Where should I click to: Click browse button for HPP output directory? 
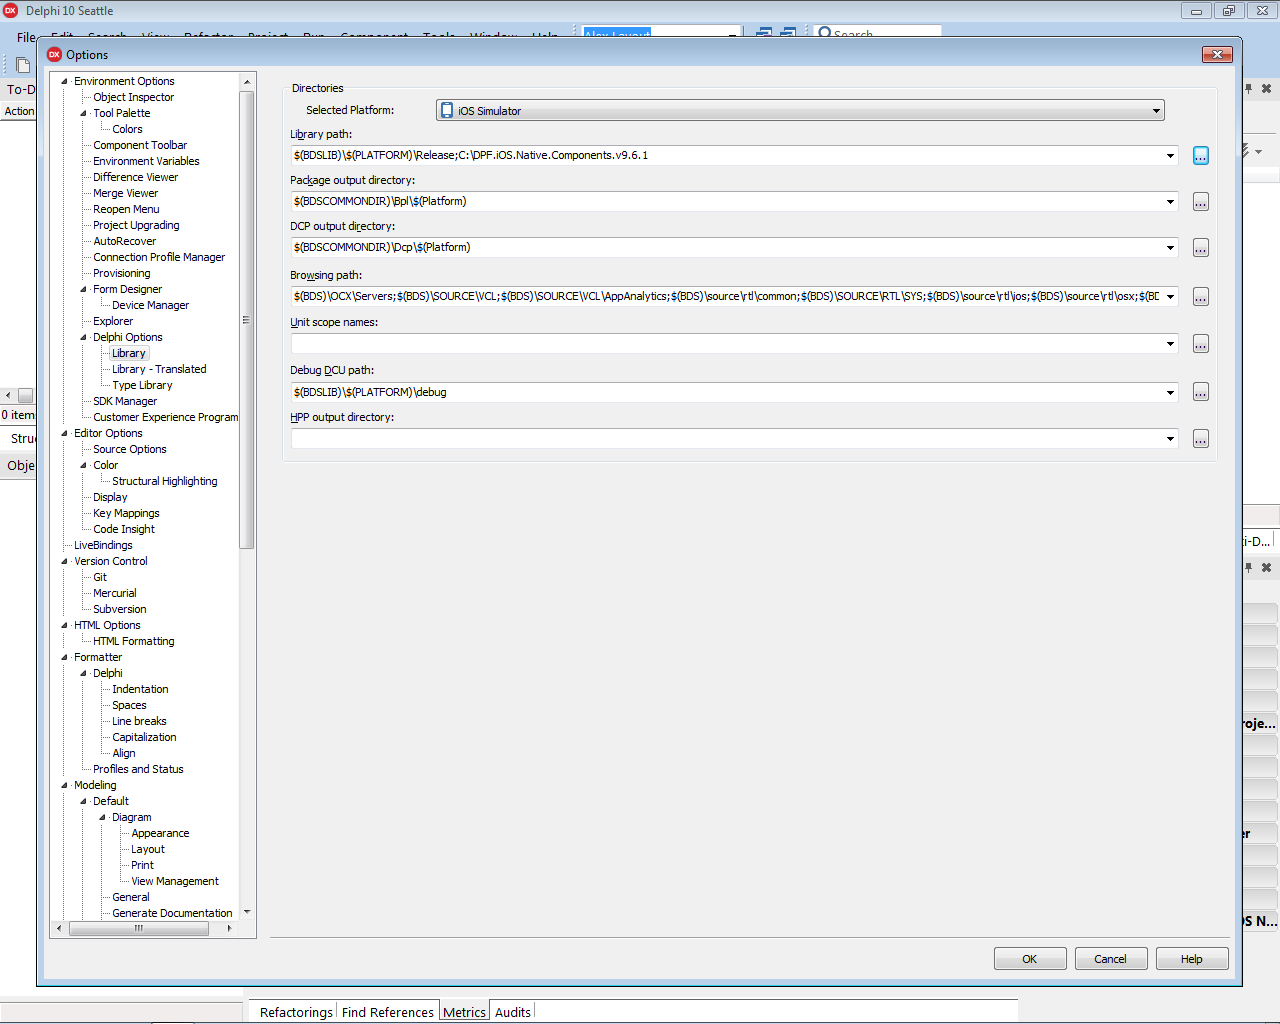(1200, 439)
